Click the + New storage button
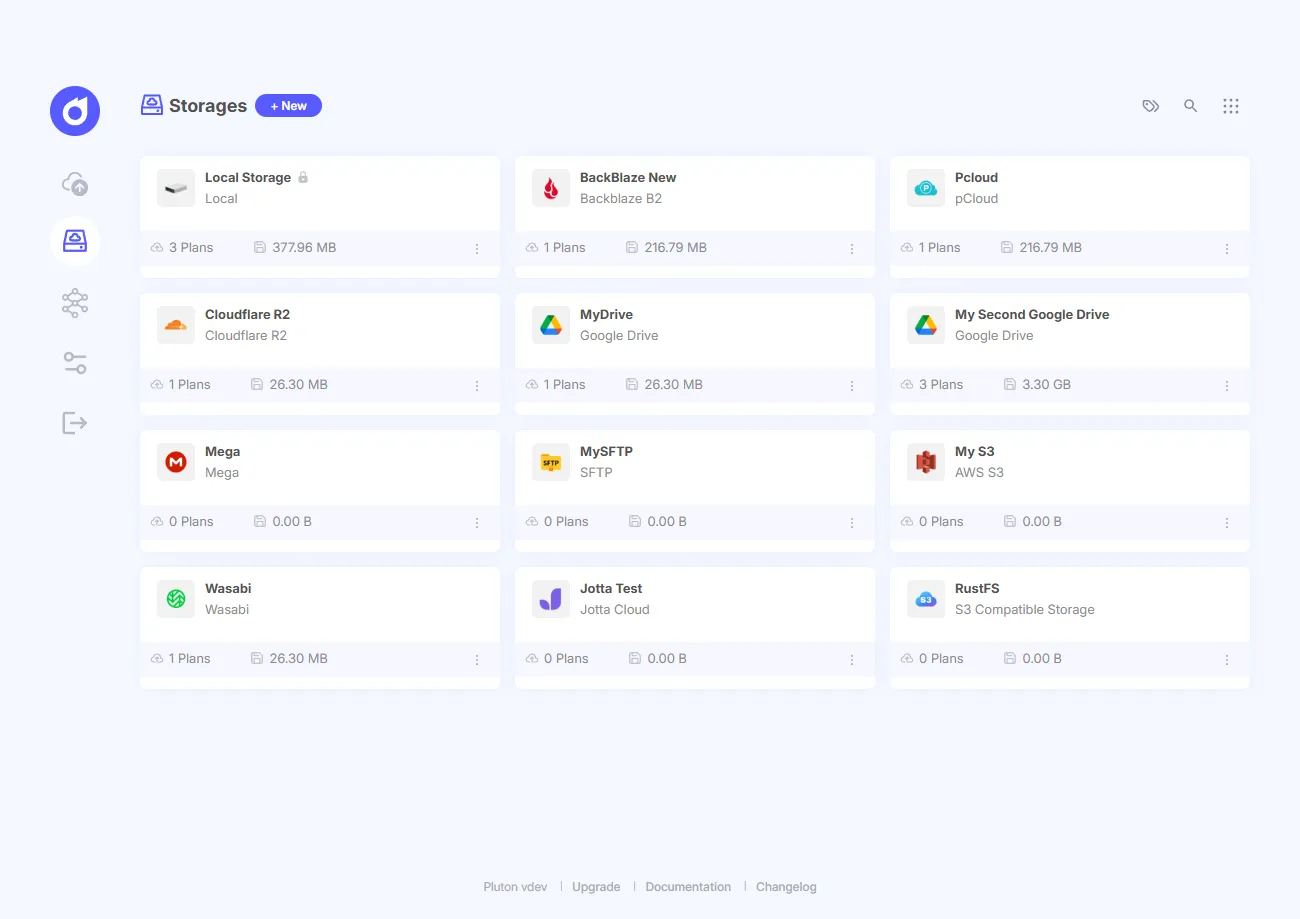1300x919 pixels. 288,106
